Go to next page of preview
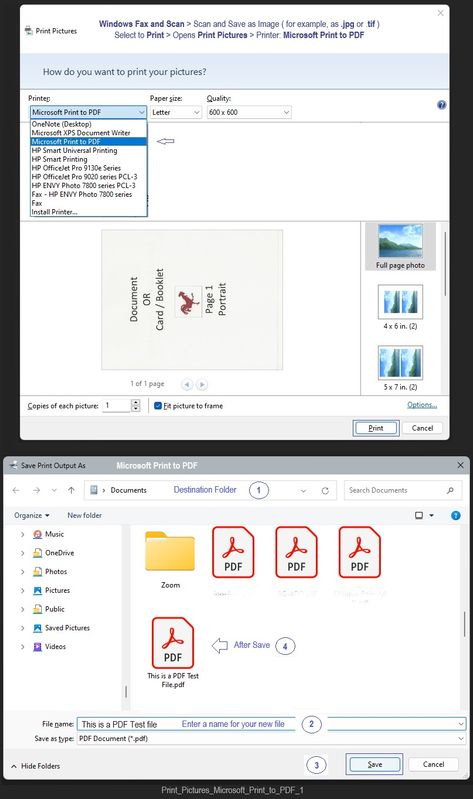This screenshot has height=799, width=473. click(x=202, y=384)
